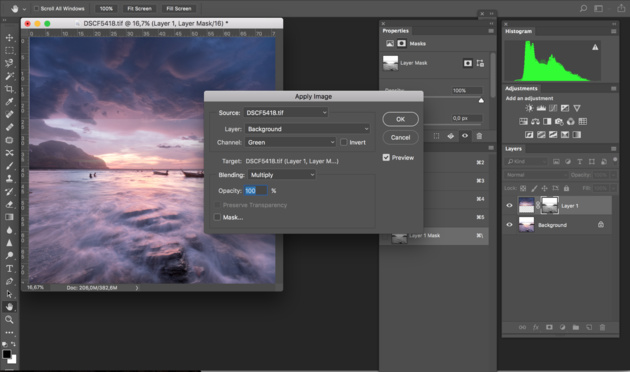The width and height of the screenshot is (630, 372).
Task: Add a Photo Filter adjustment
Action: click(559, 121)
